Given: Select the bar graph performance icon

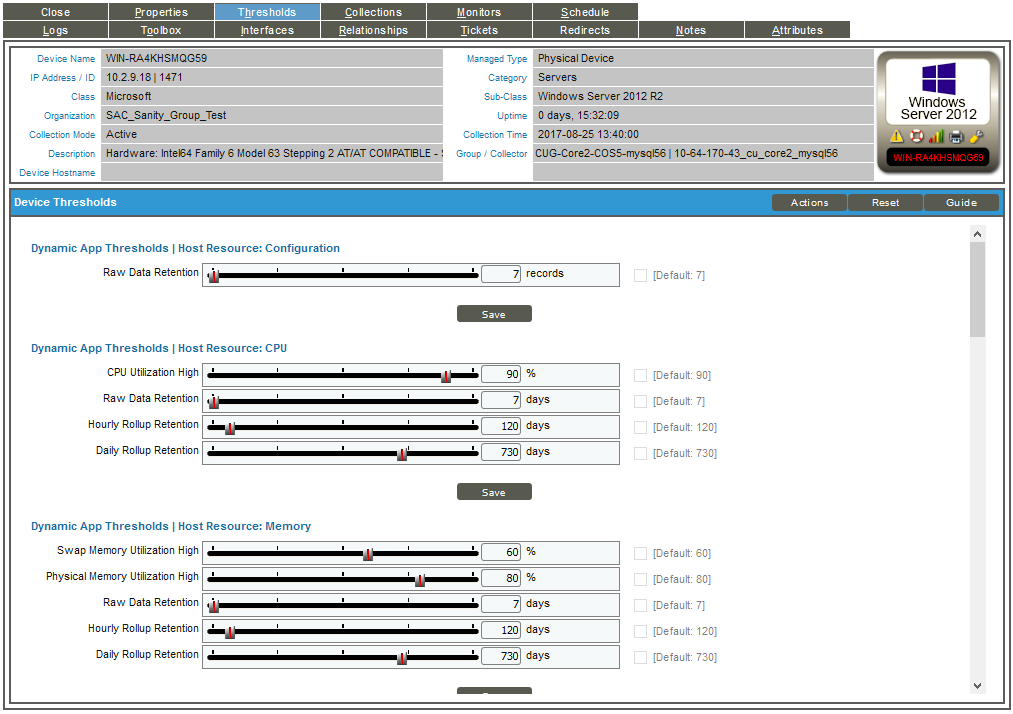Looking at the screenshot, I should pos(936,136).
